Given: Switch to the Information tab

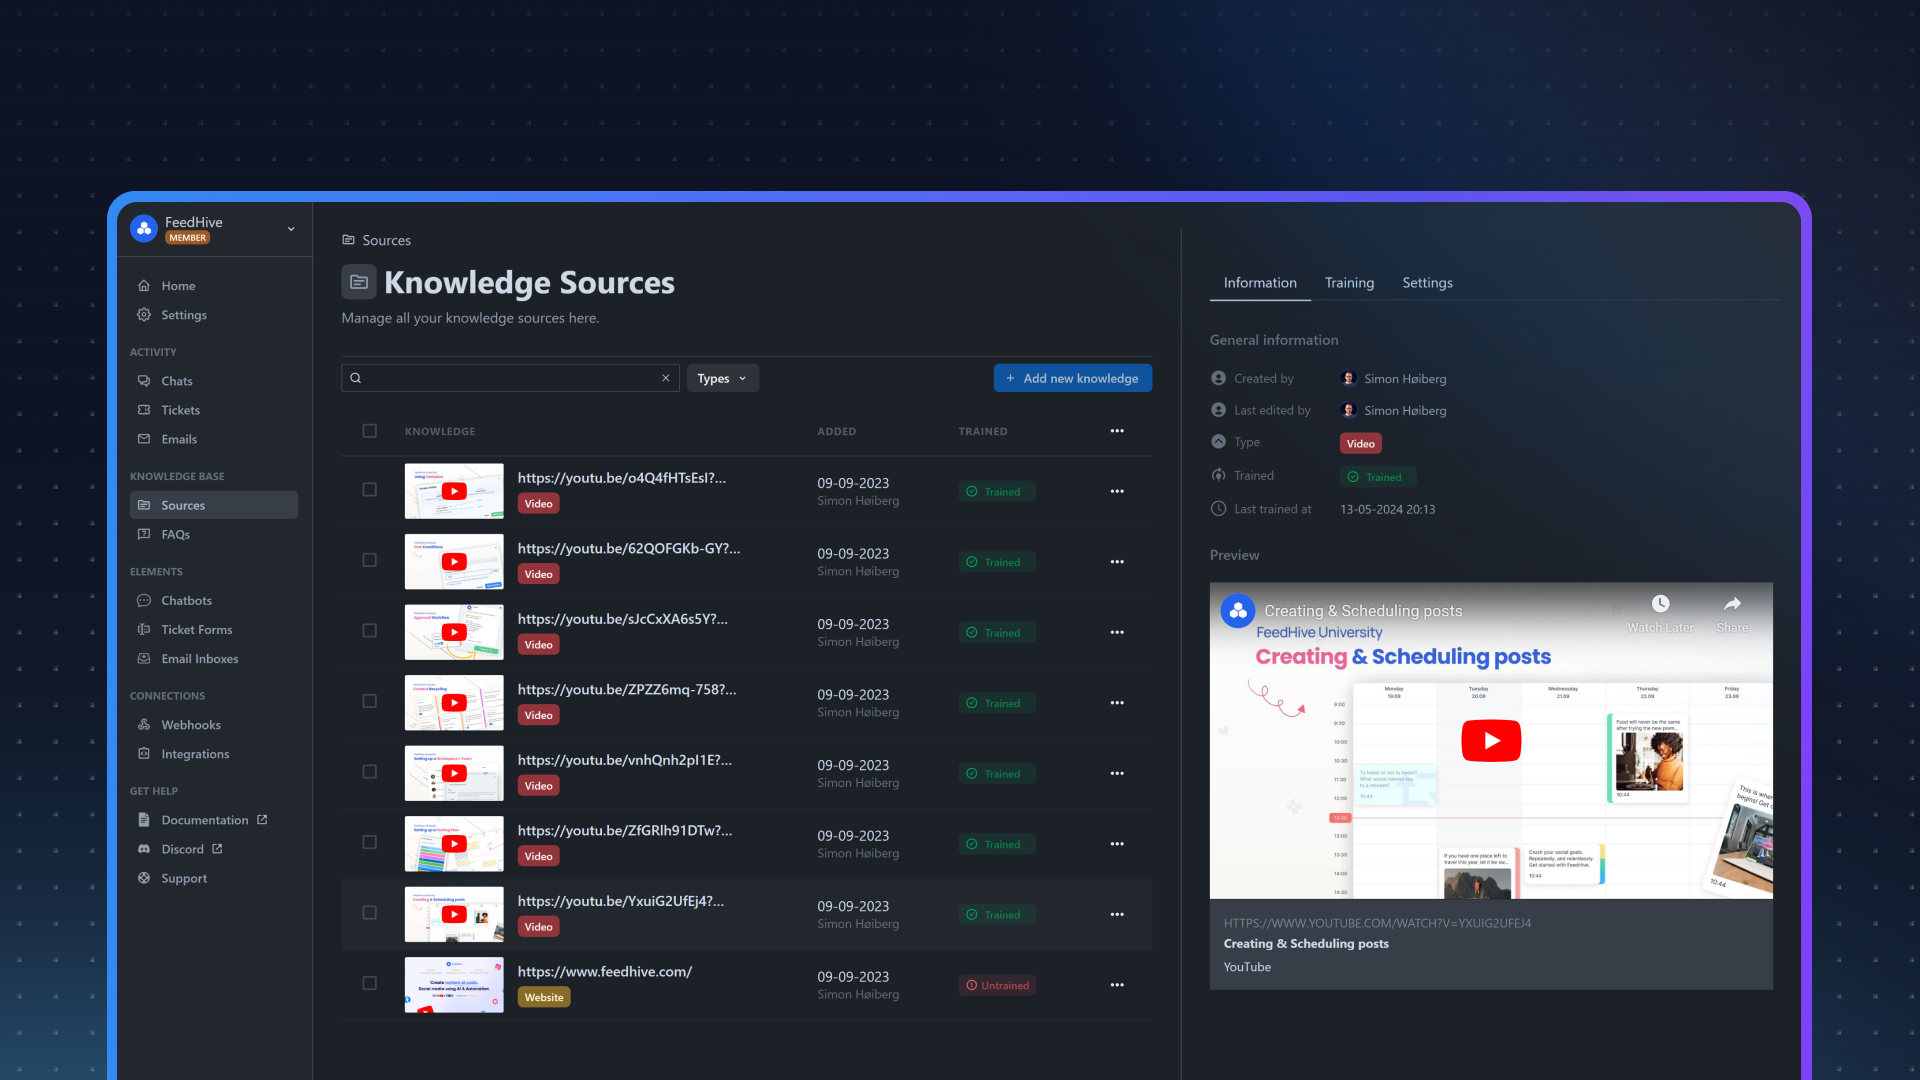Looking at the screenshot, I should coord(1260,283).
